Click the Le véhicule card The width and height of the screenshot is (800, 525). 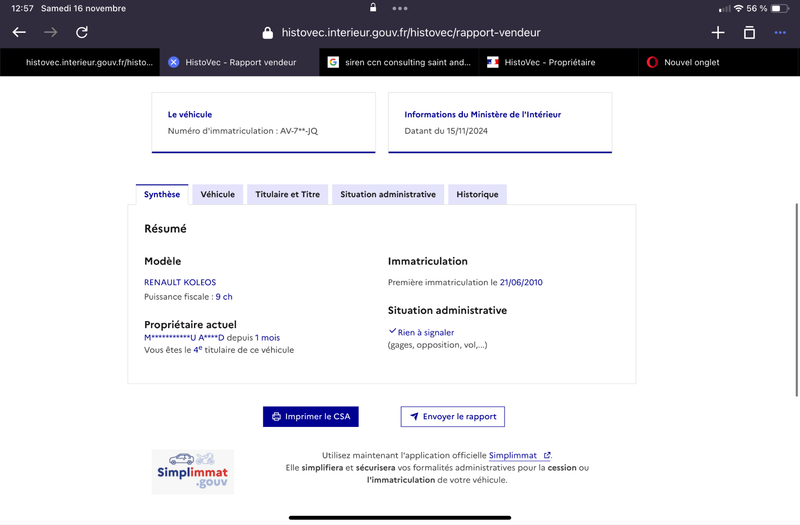263,122
